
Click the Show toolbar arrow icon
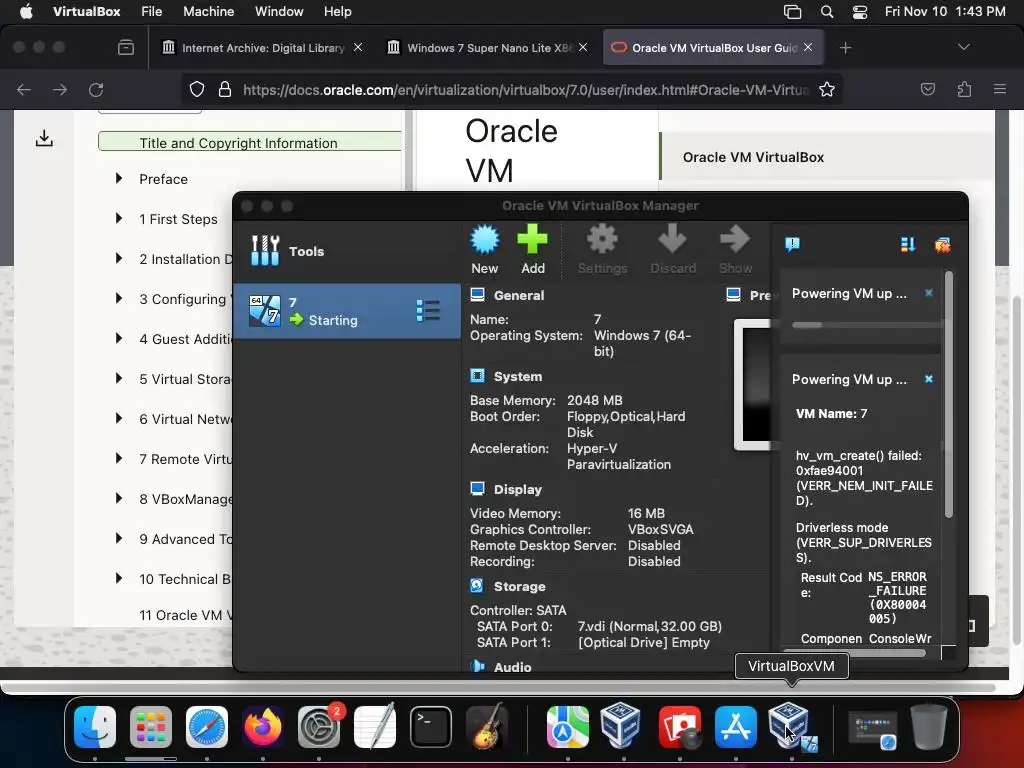click(735, 239)
